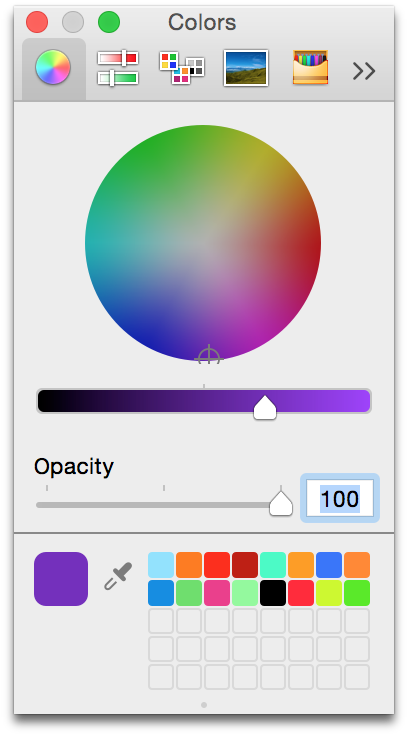Click the Opacity slider knob
This screenshot has width=408, height=736.
click(x=281, y=503)
